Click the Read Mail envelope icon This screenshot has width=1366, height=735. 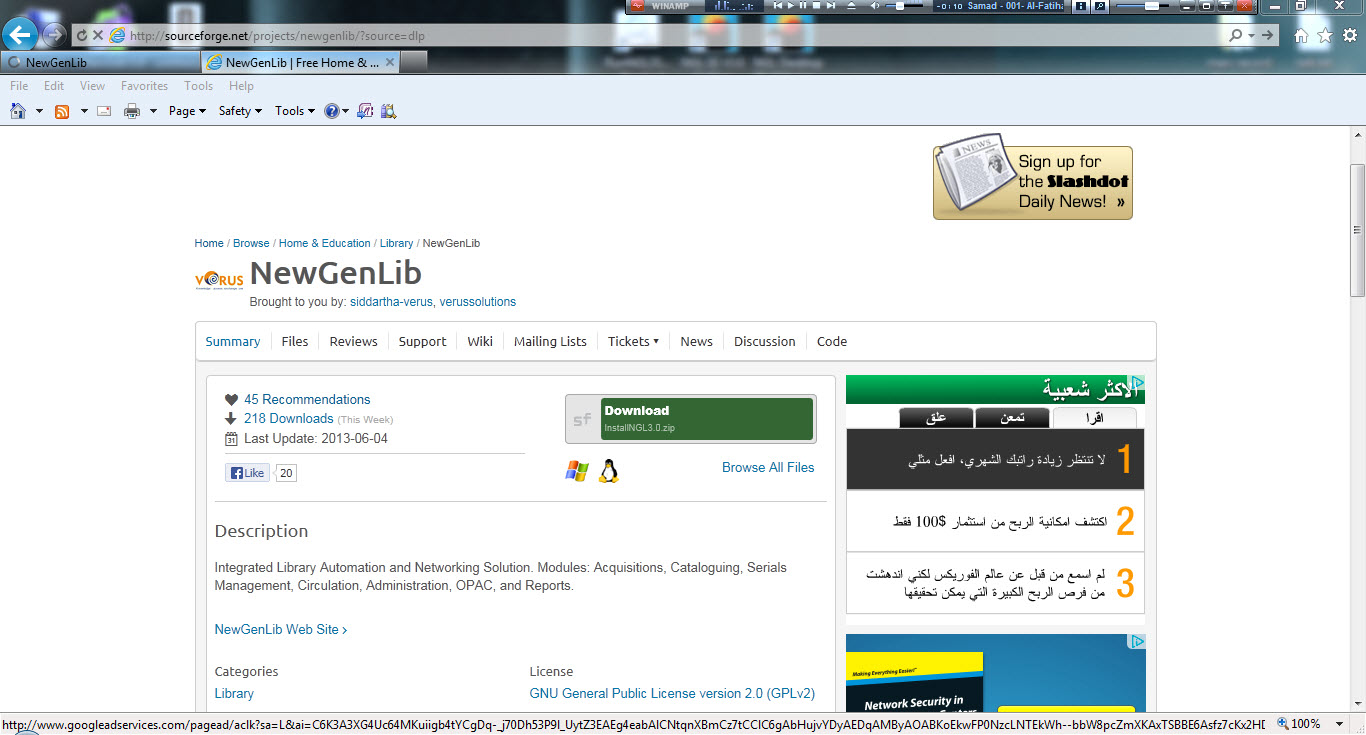coord(103,111)
